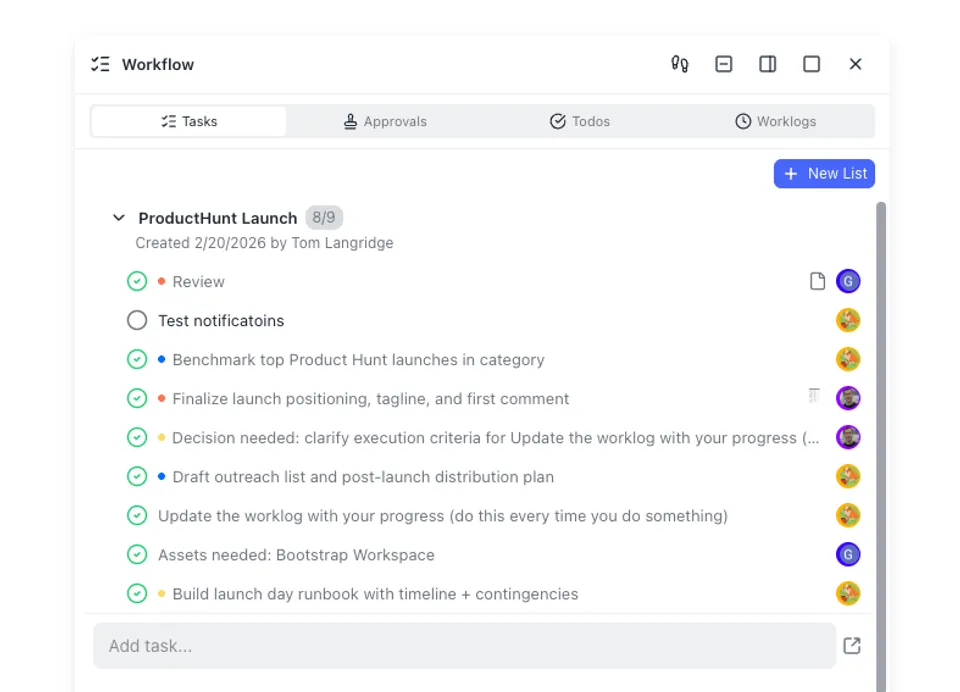
Task: Click Tom Langridge's avatar on Test notificatoins
Action: 848,320
